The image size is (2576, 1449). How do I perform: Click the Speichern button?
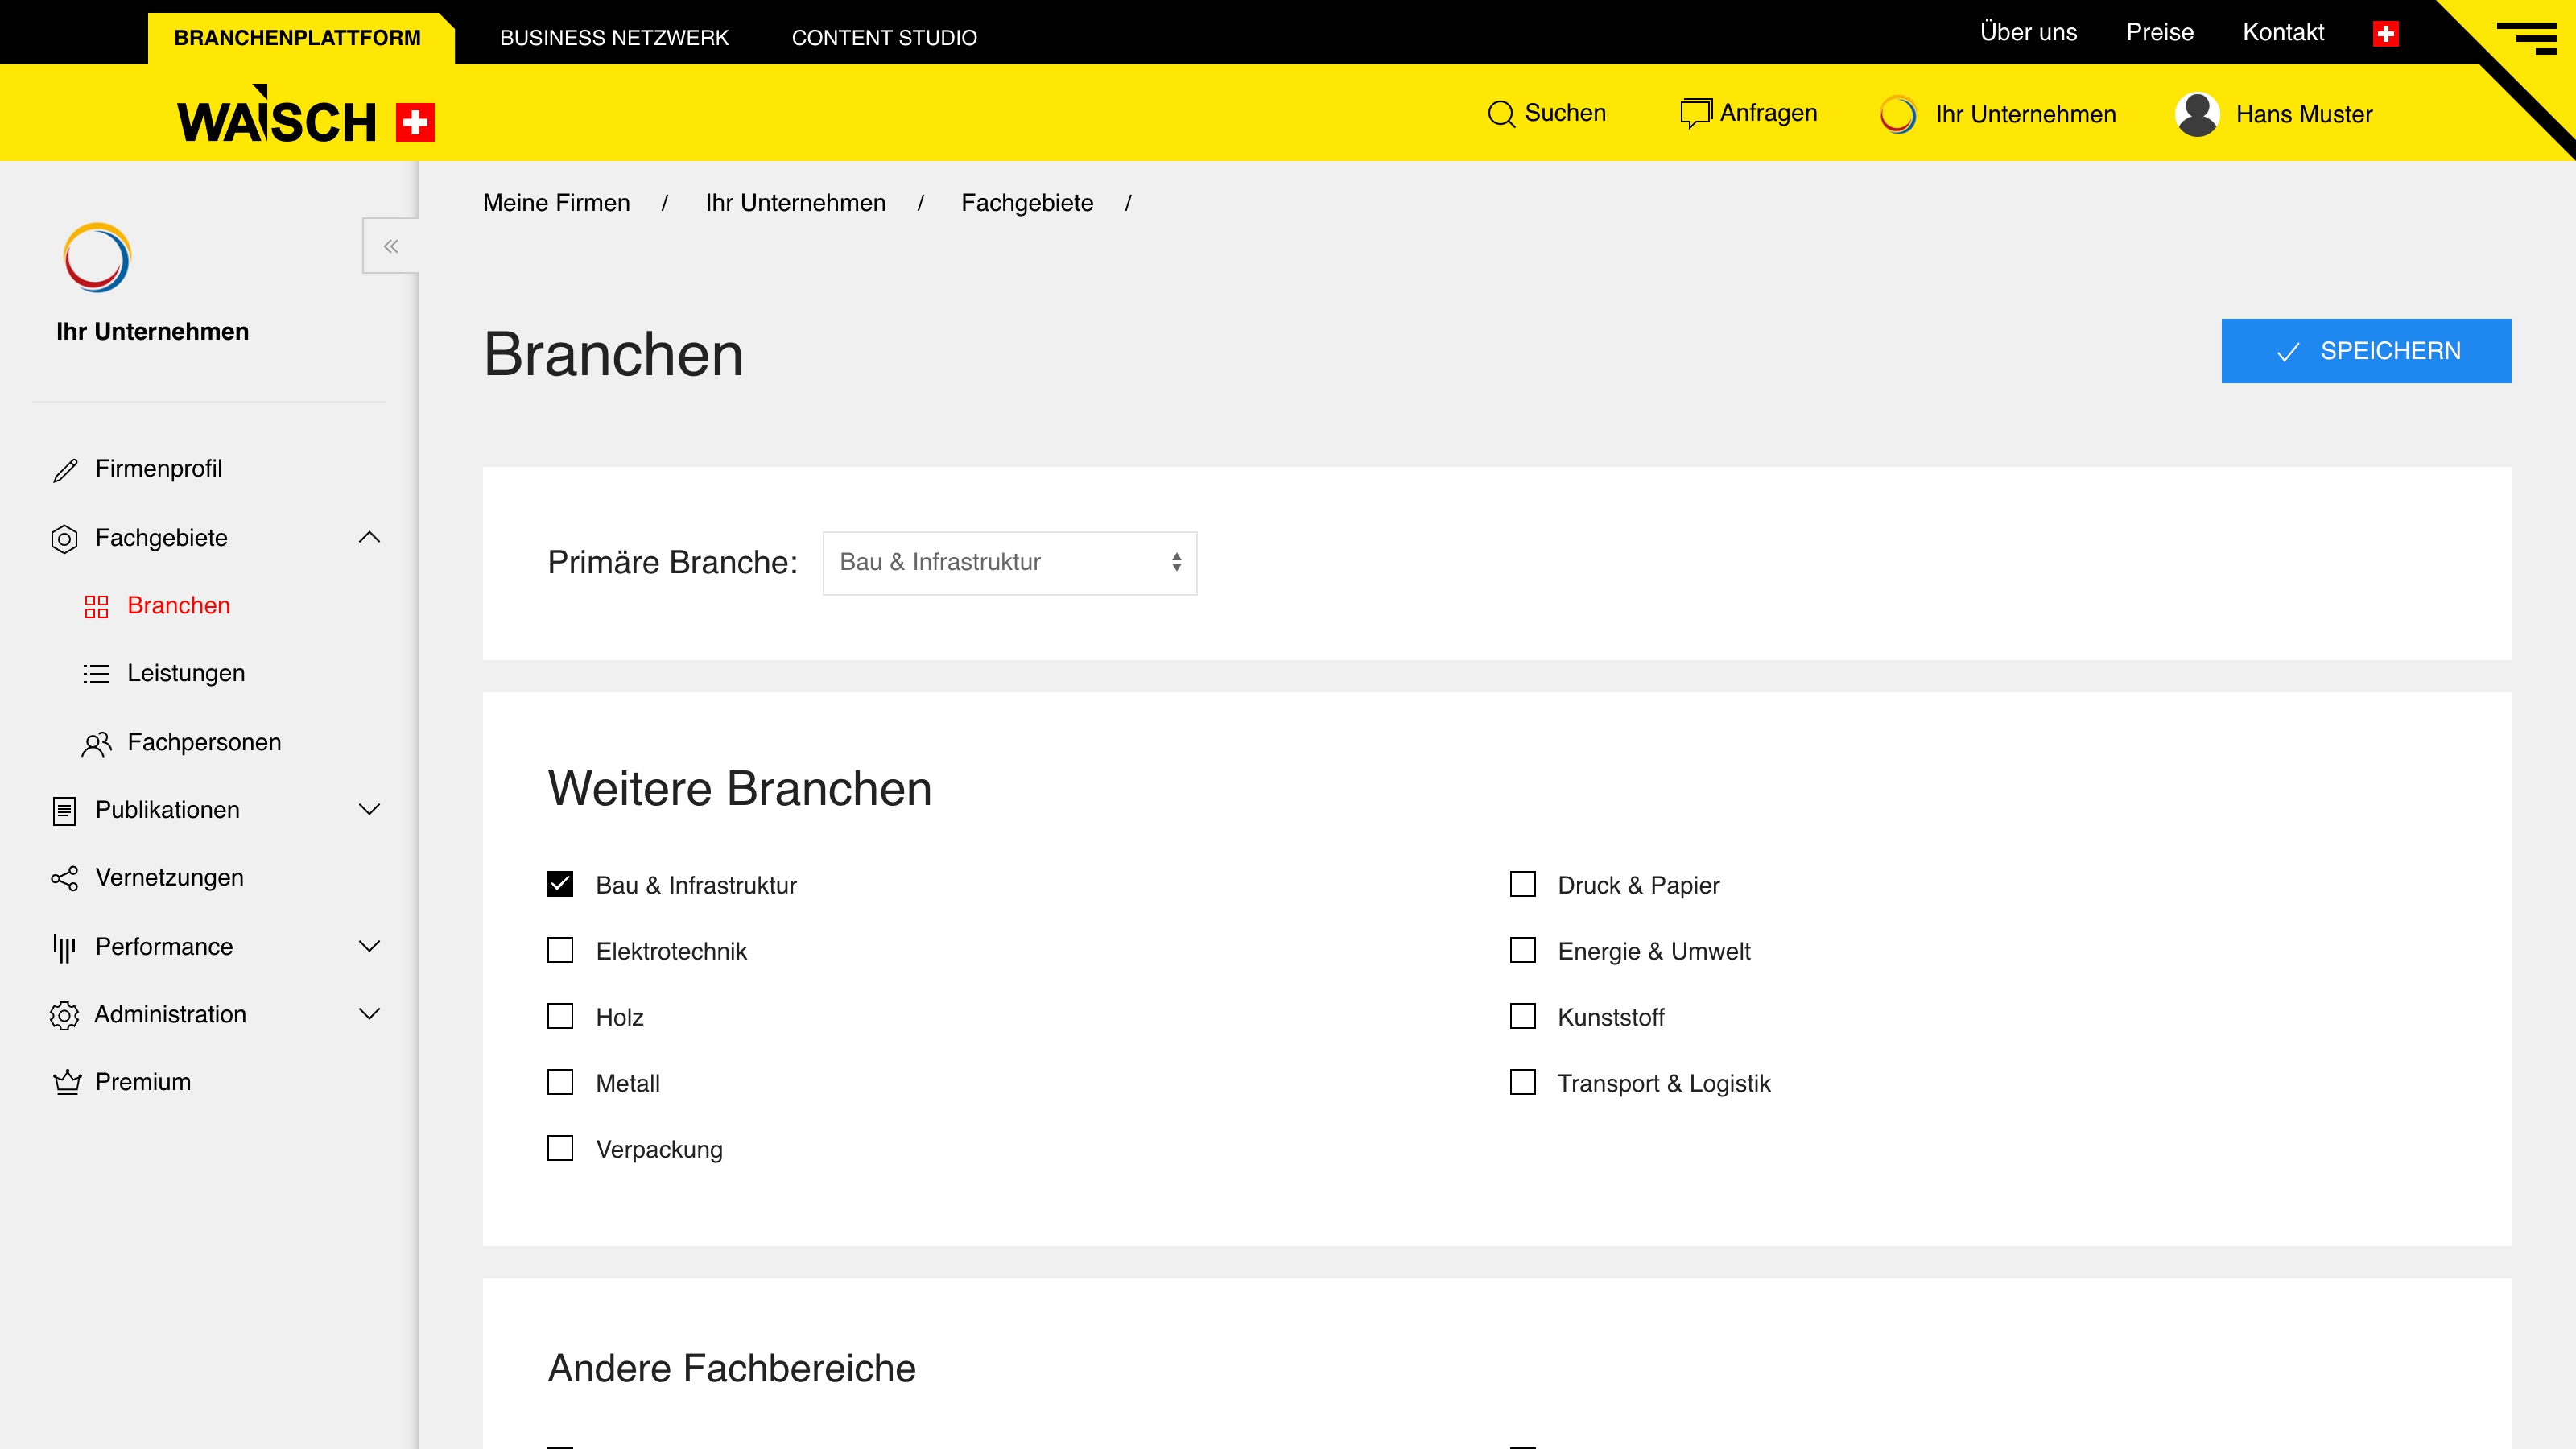pos(2365,351)
